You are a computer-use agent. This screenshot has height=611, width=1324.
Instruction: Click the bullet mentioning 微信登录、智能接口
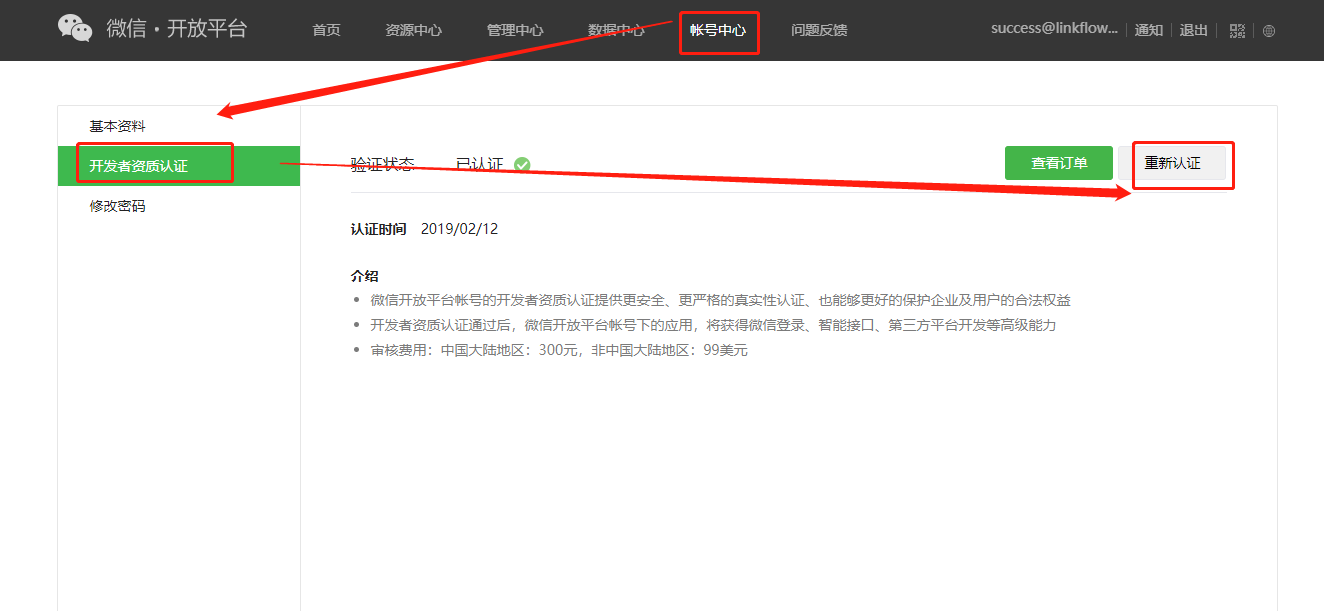point(713,325)
